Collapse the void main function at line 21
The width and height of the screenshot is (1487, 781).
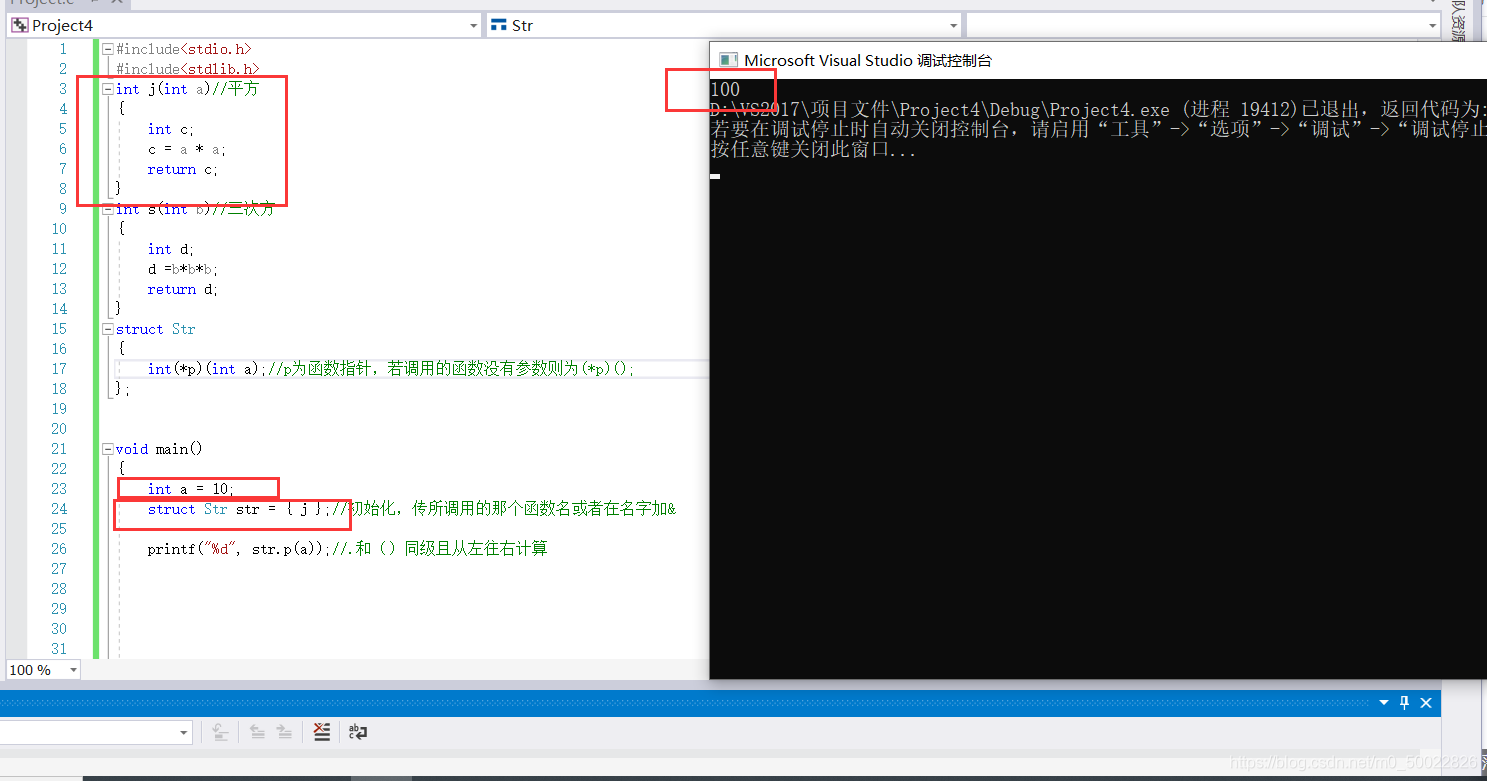(108, 448)
